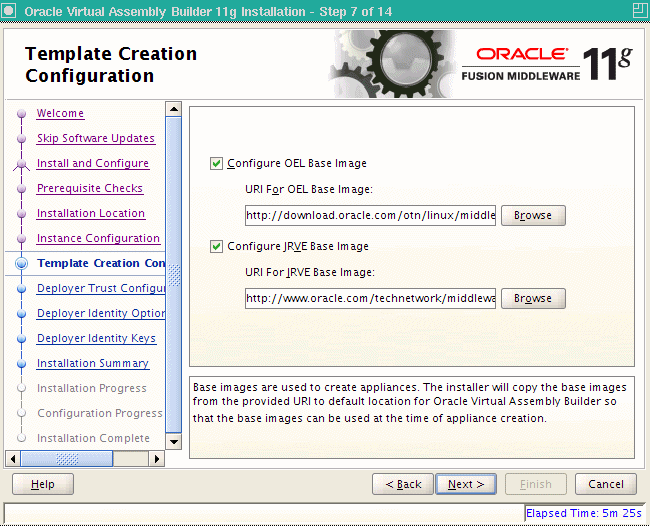Open Installation Location step
650x526 pixels.
click(91, 213)
